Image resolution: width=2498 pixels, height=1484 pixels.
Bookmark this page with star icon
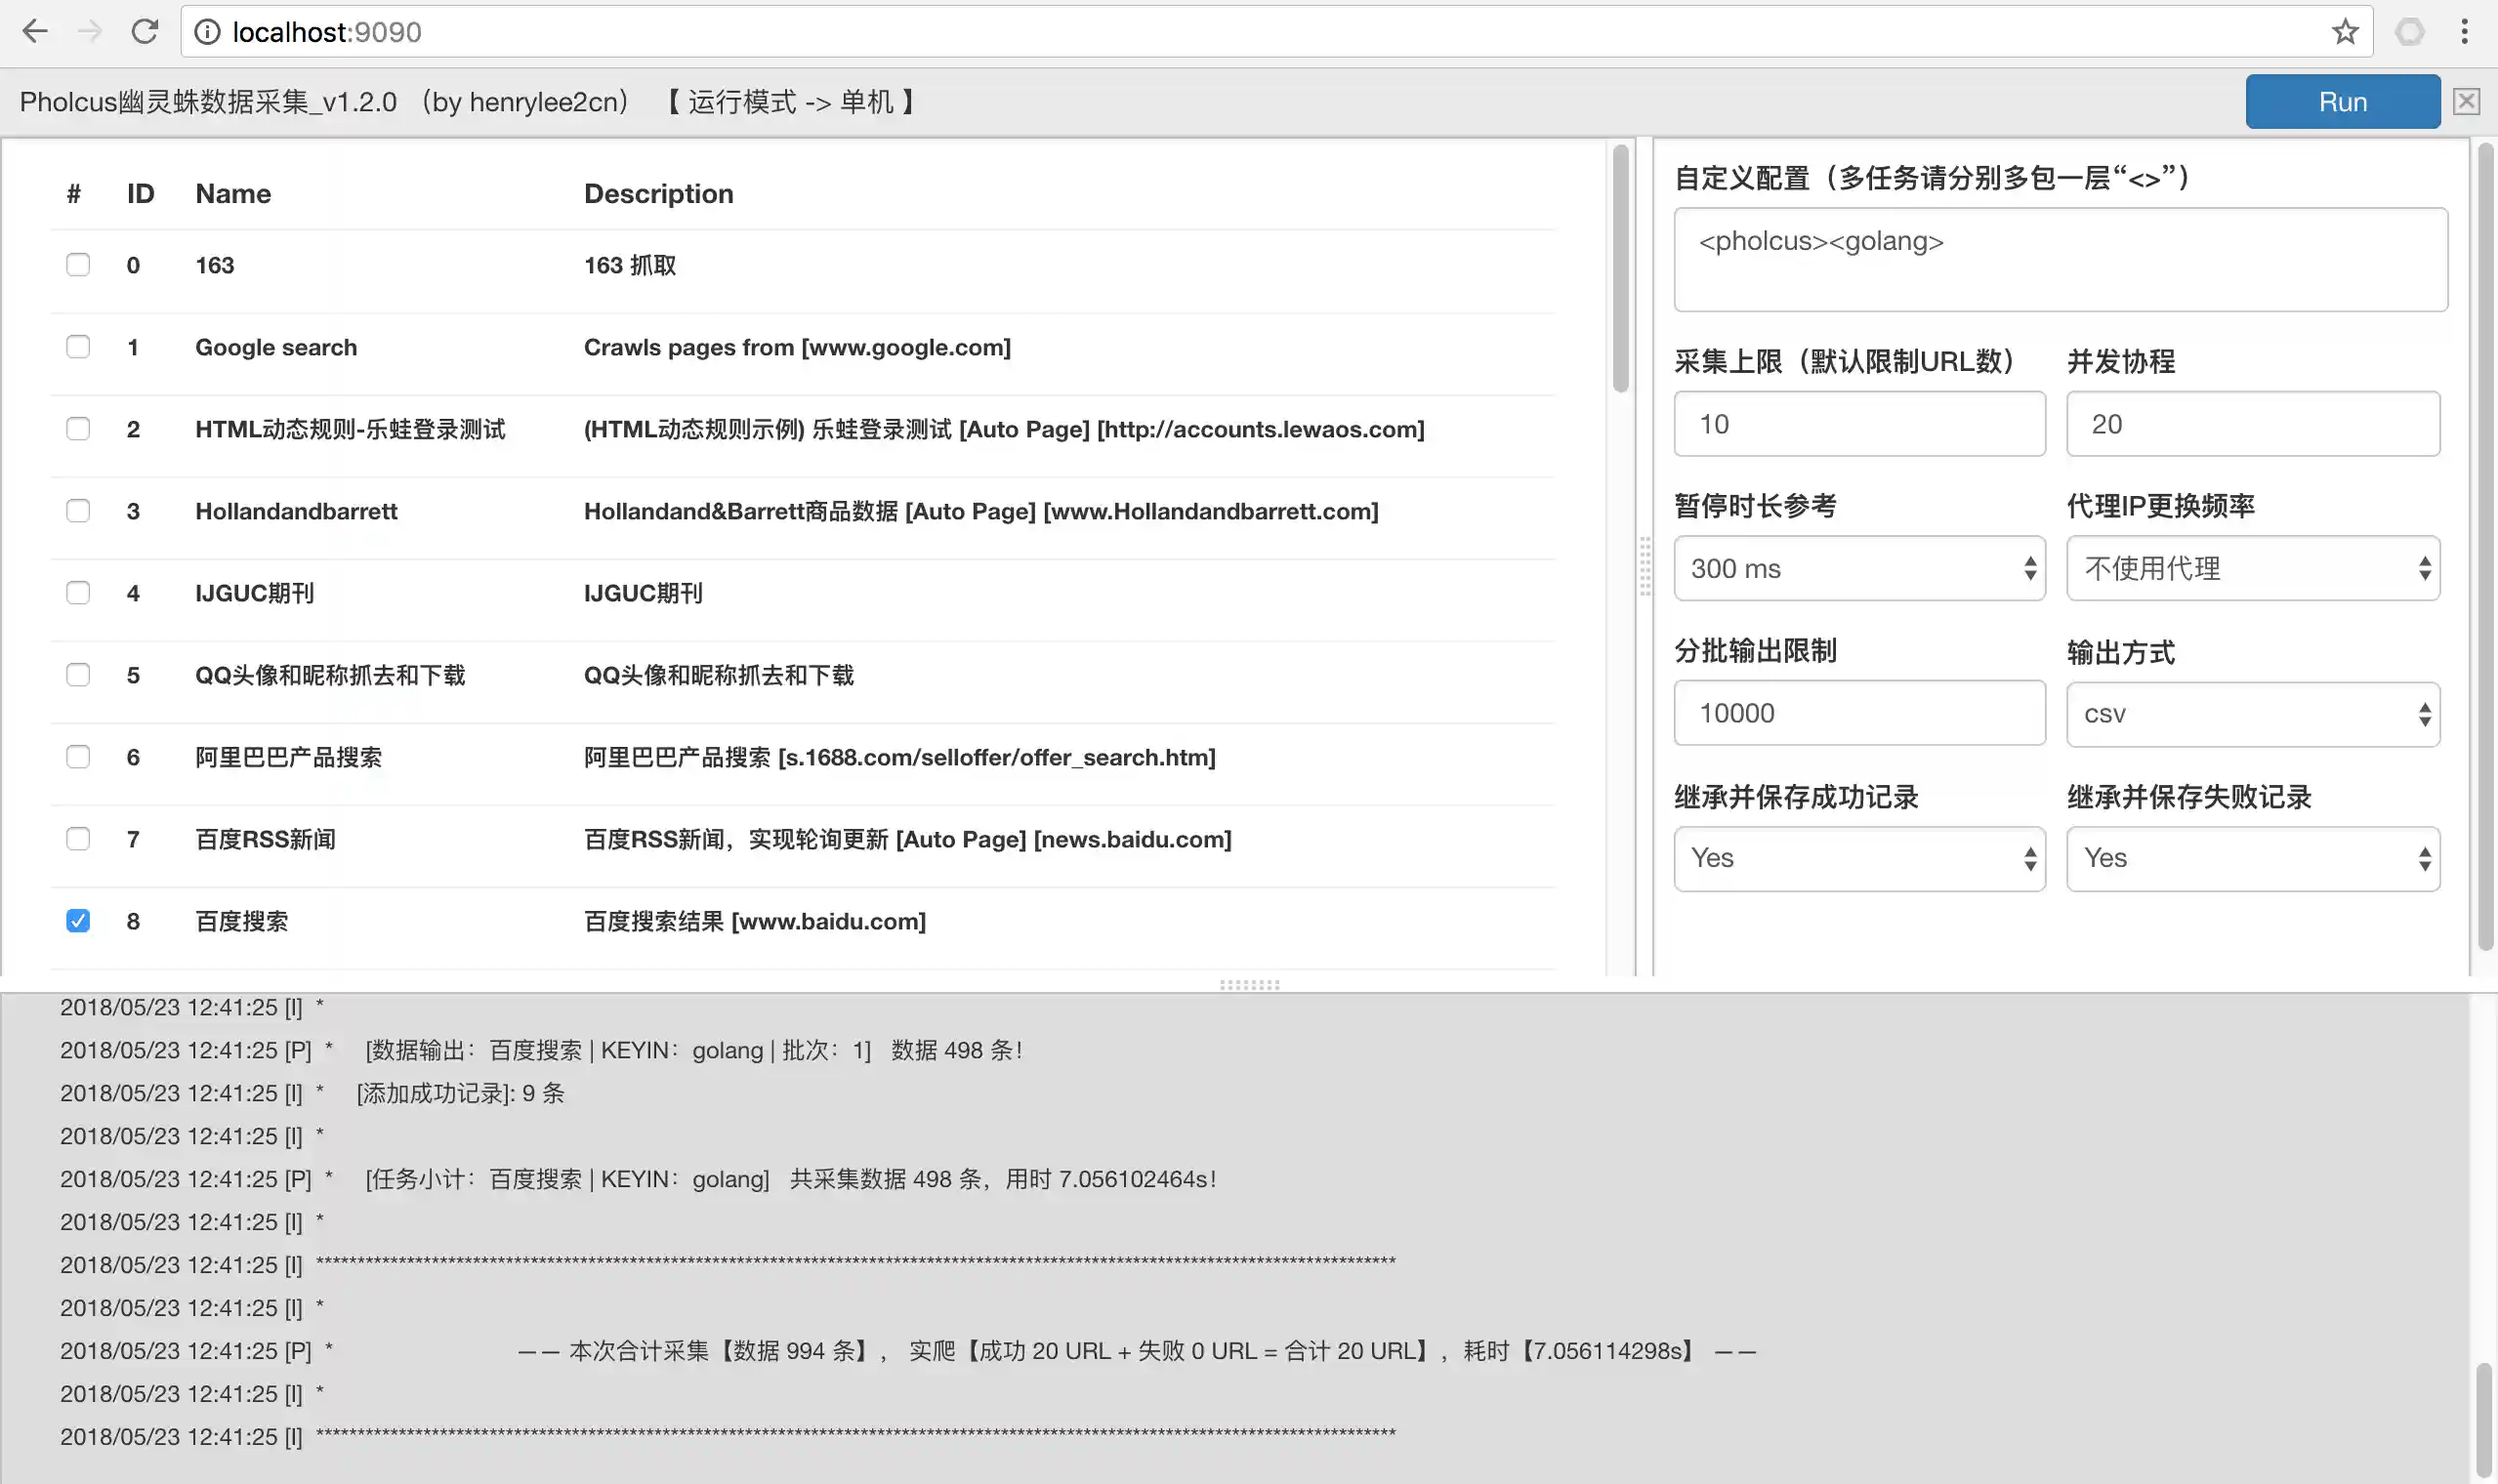(2345, 32)
